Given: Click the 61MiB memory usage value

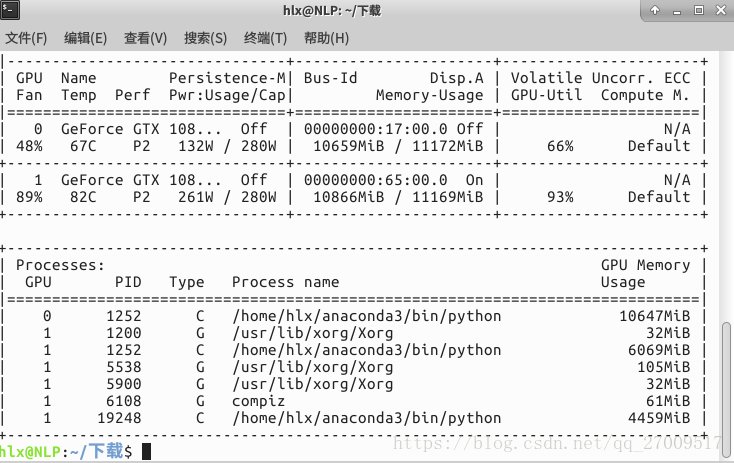Looking at the screenshot, I should tap(668, 401).
